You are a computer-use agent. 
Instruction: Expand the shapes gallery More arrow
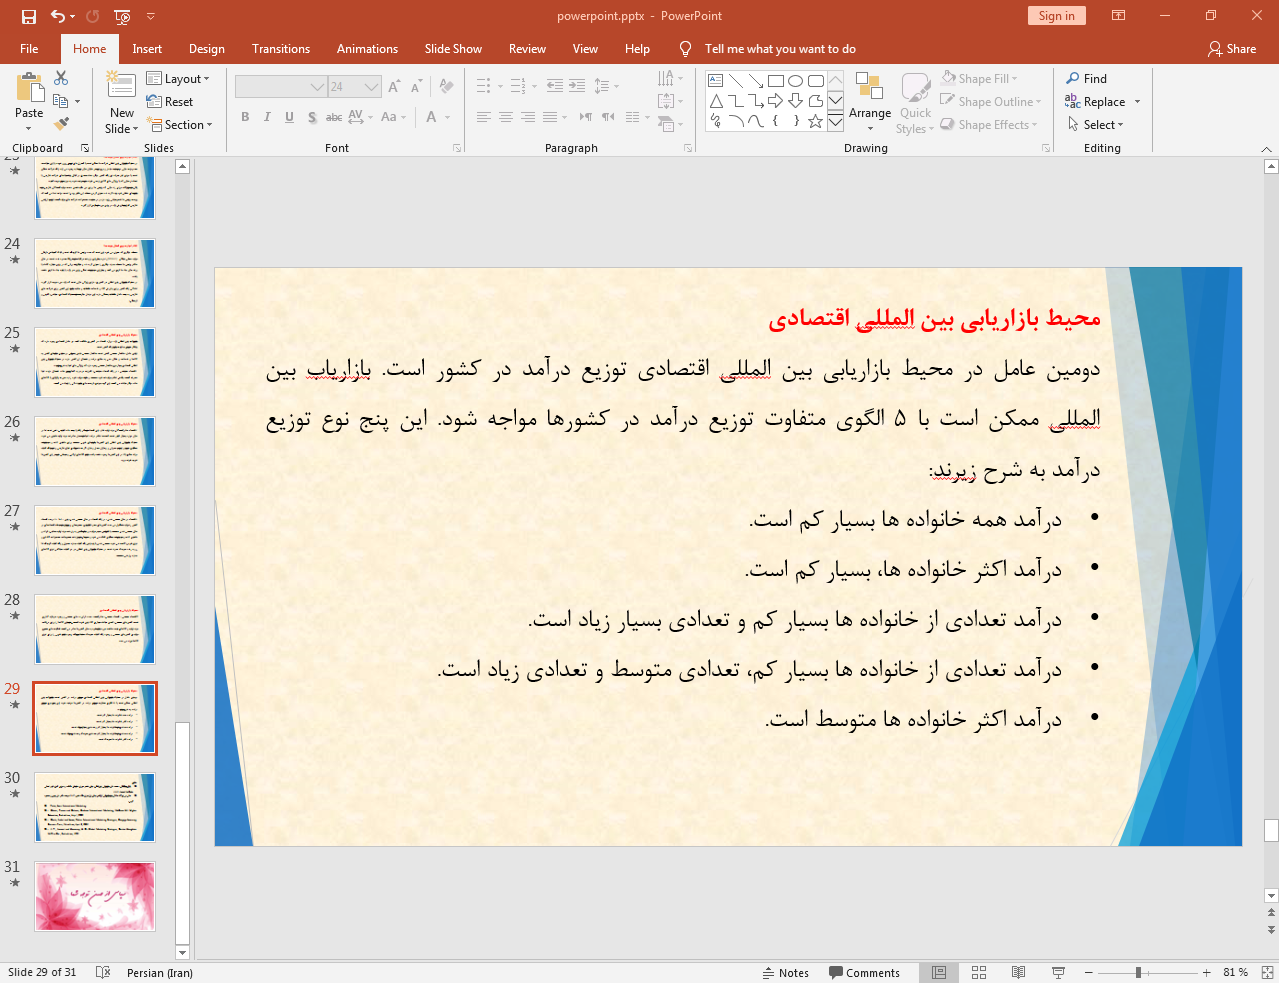(x=835, y=122)
